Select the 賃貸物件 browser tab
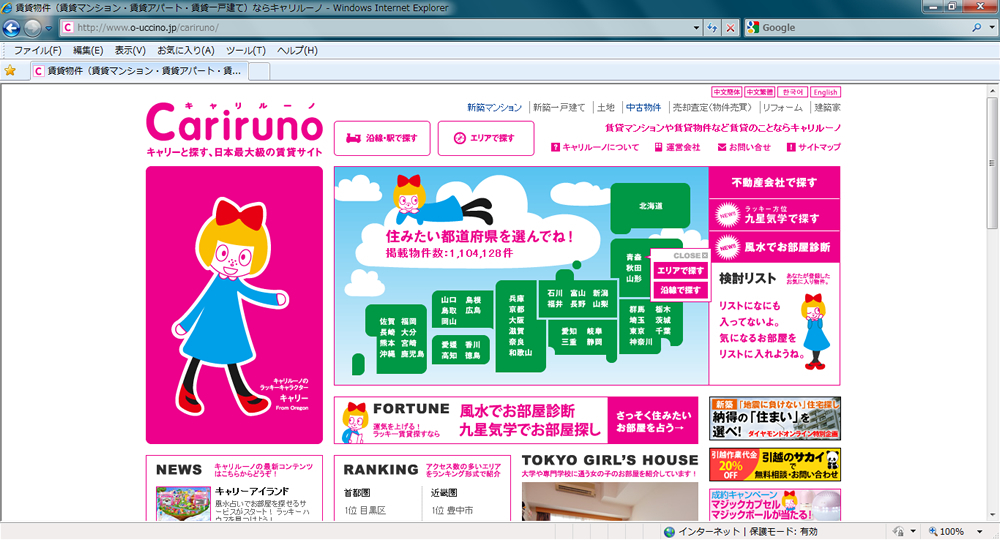The width and height of the screenshot is (1000, 540). click(x=138, y=71)
